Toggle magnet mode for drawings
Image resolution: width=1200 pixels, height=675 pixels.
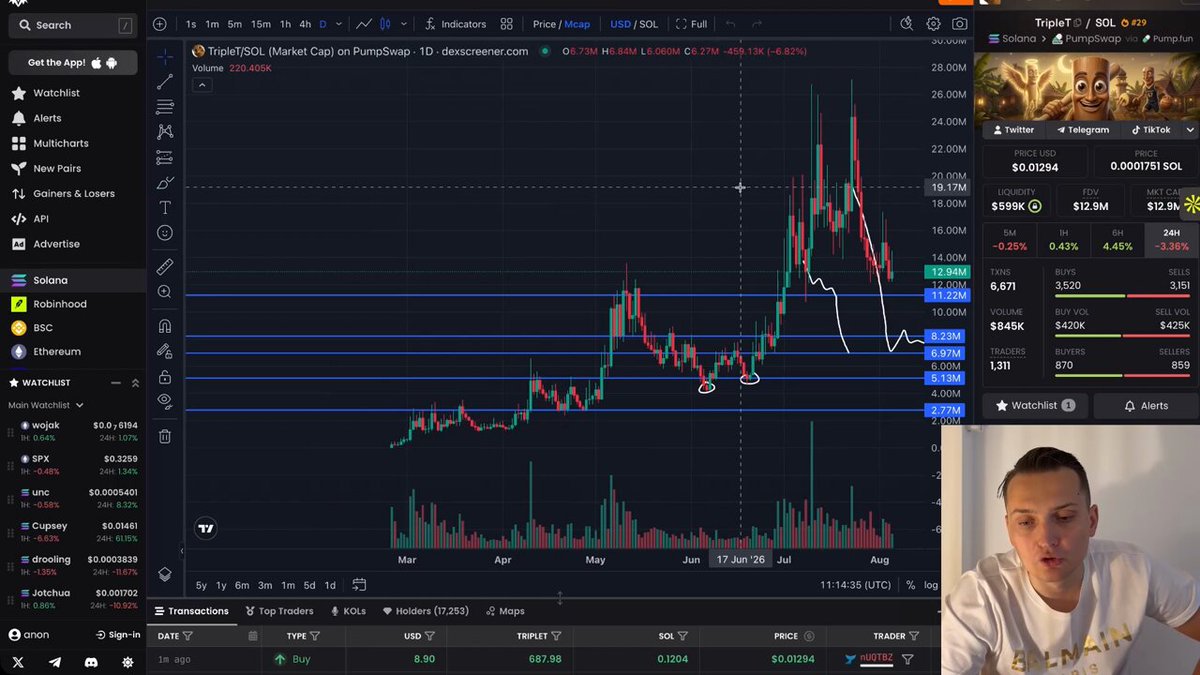click(x=165, y=326)
